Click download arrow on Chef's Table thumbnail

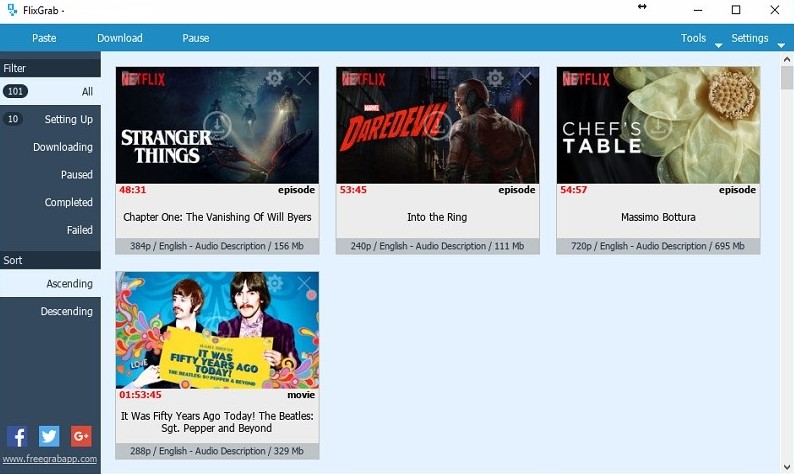point(658,125)
